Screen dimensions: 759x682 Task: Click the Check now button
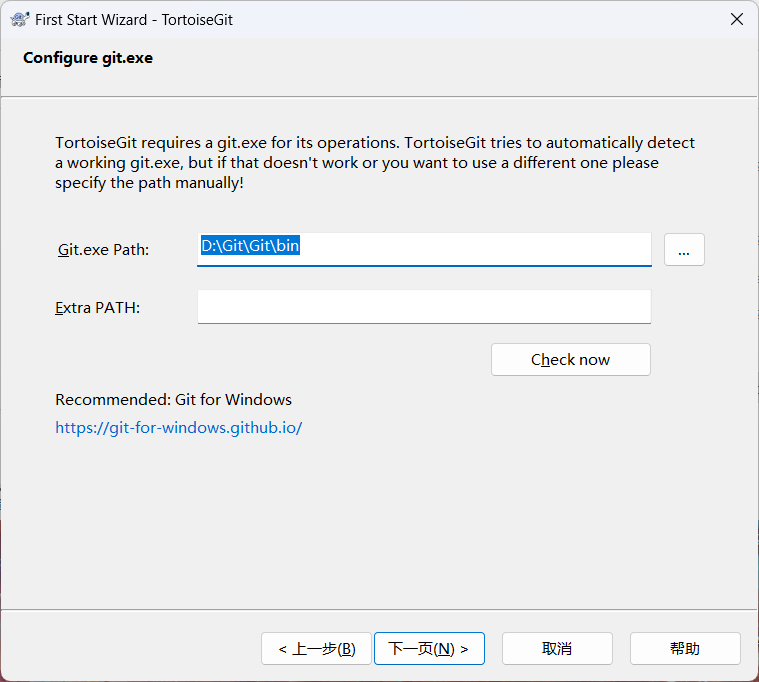pos(571,360)
